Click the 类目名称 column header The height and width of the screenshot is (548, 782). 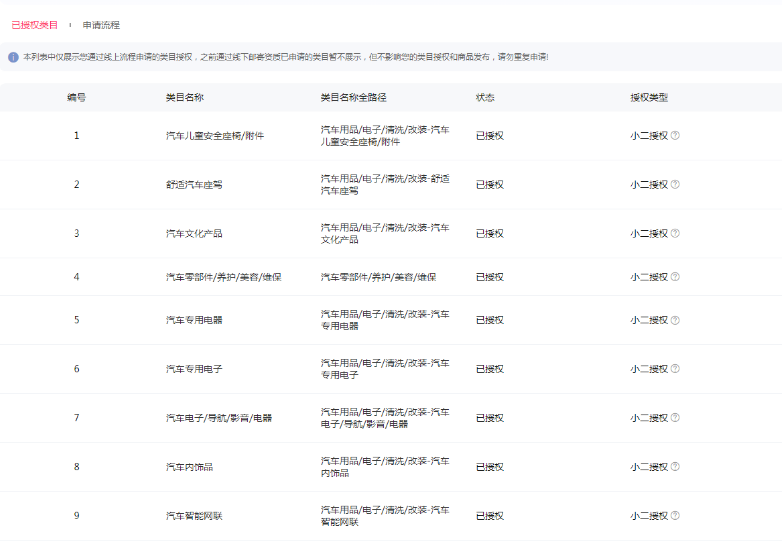click(185, 98)
